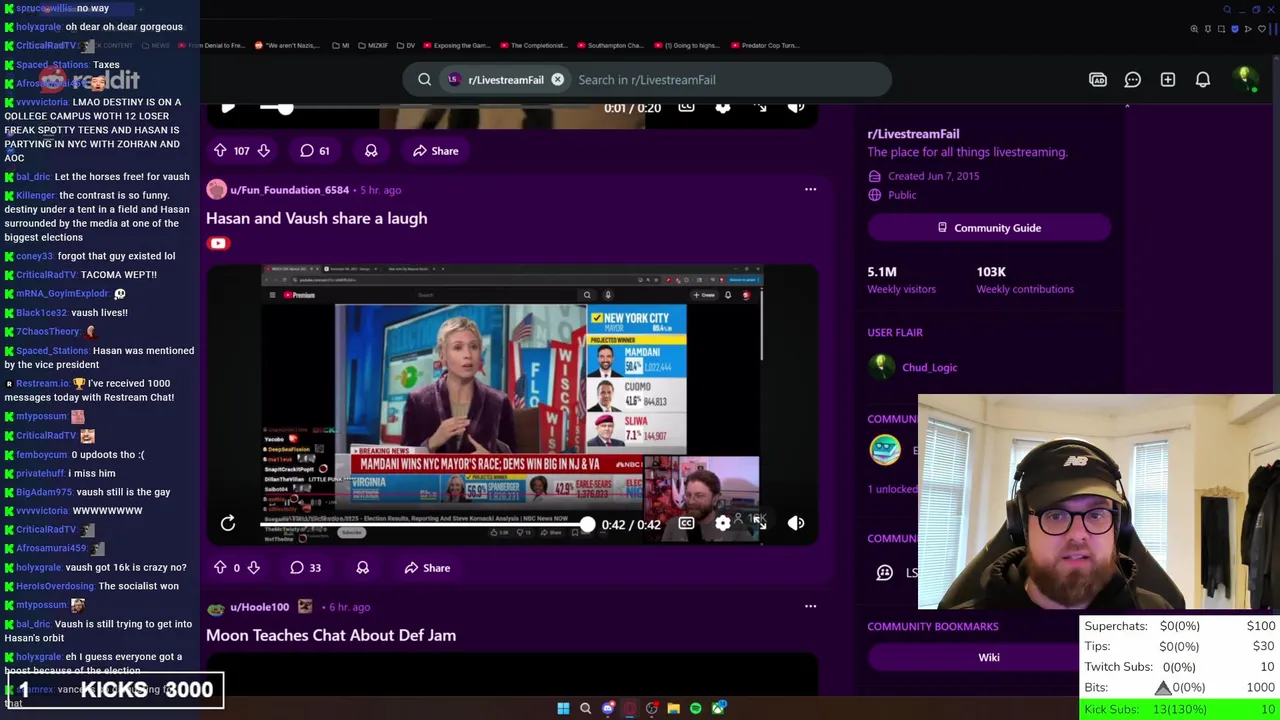Open the Community Guide

989,228
